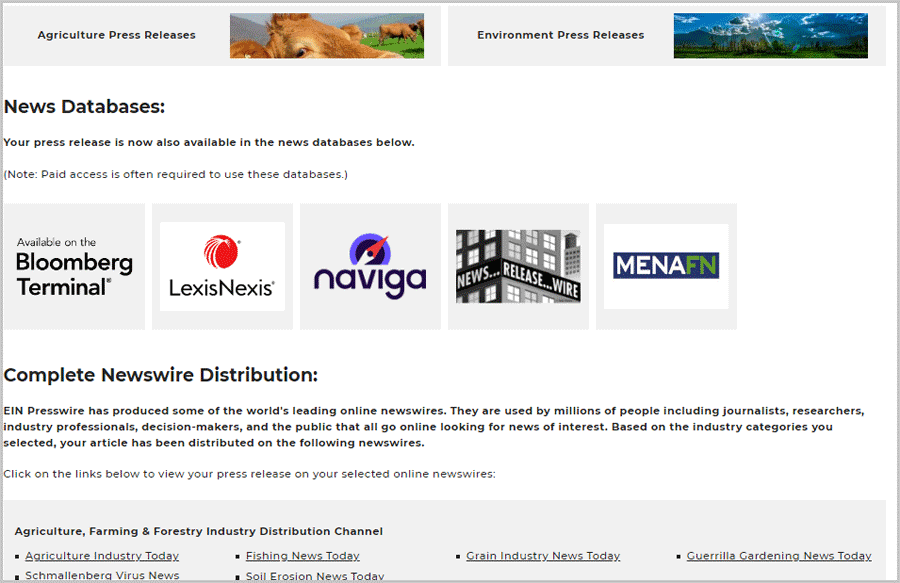Click the mountain landscape image thumbnail
900x583 pixels.
point(770,36)
